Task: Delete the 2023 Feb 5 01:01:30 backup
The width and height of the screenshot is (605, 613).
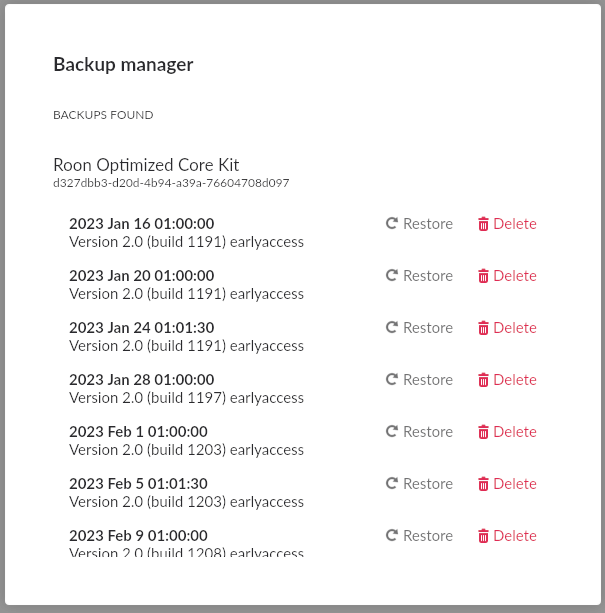Action: coord(507,484)
